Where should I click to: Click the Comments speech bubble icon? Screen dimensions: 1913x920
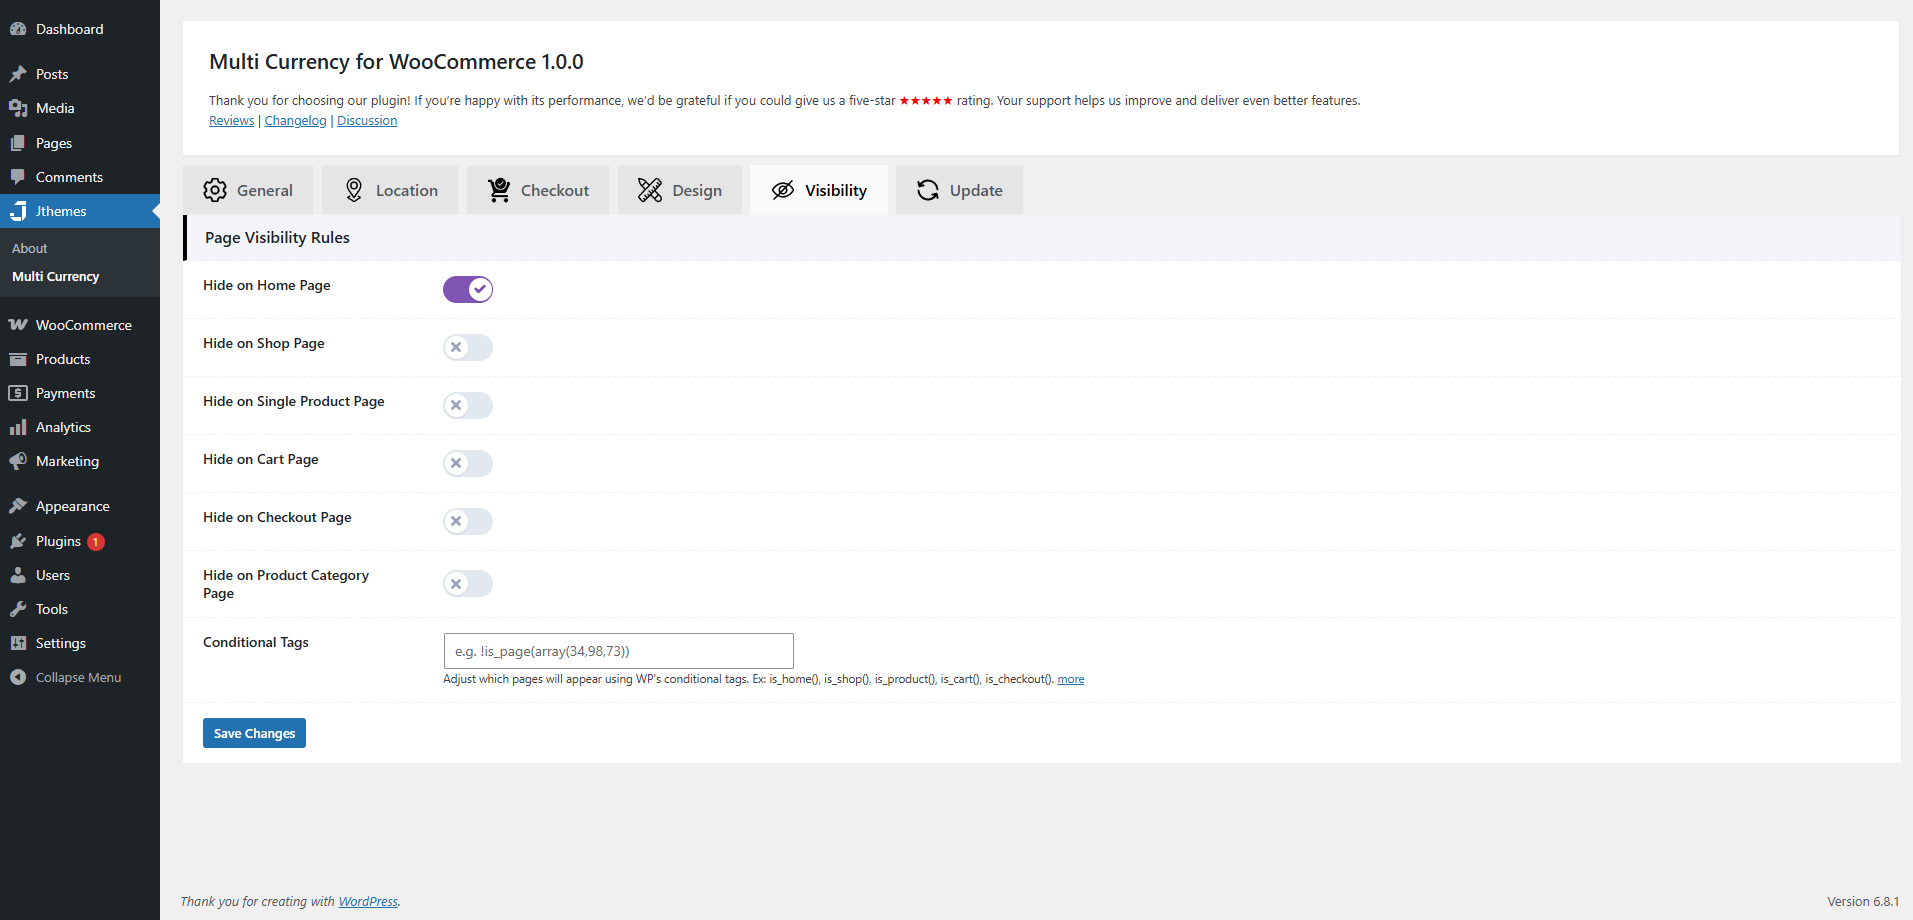(x=18, y=177)
